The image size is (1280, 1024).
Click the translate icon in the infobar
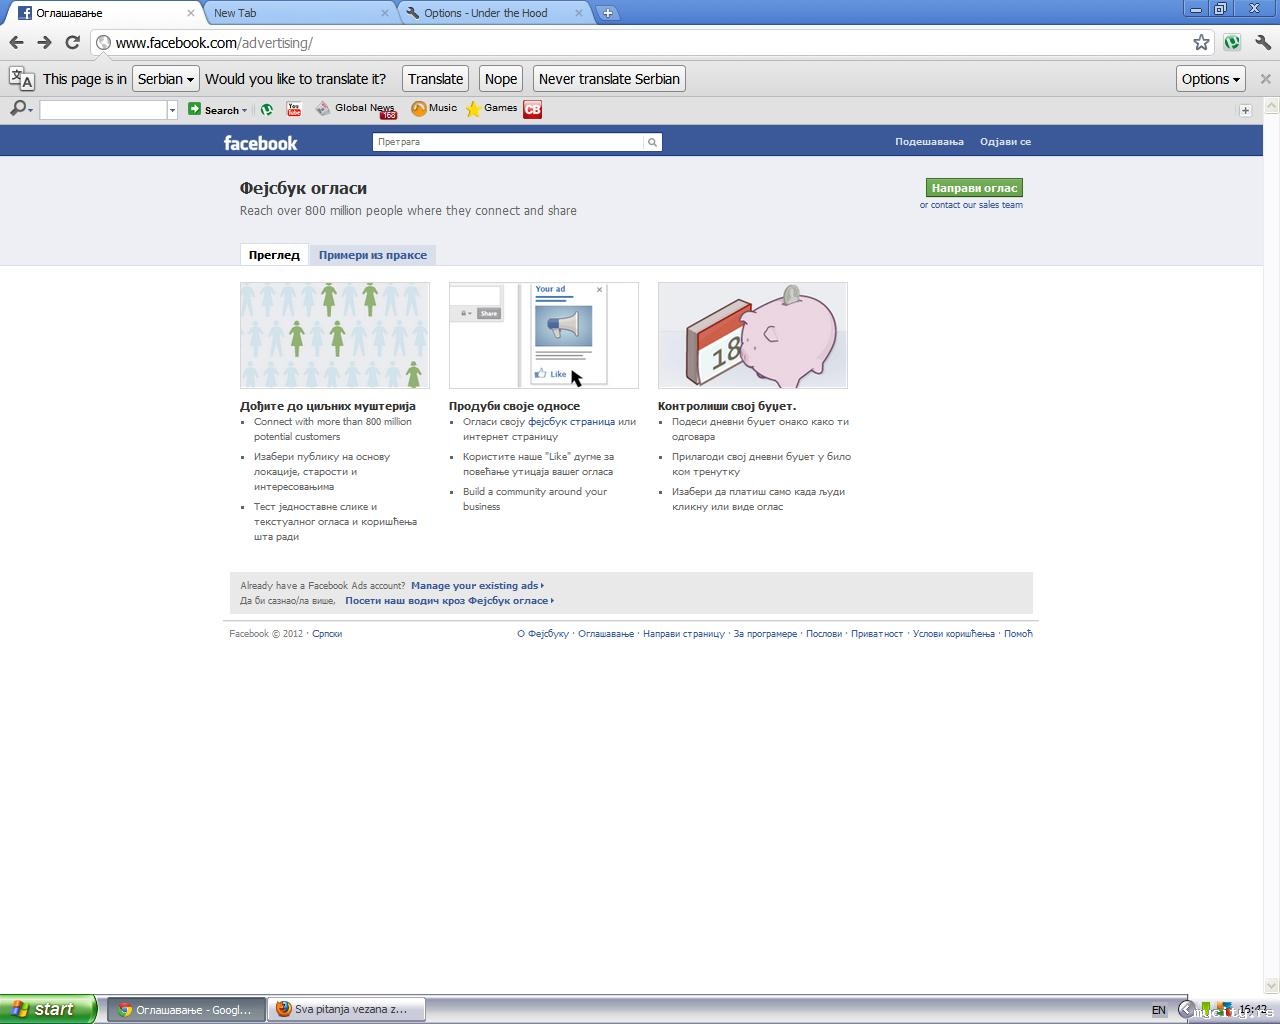[21, 79]
